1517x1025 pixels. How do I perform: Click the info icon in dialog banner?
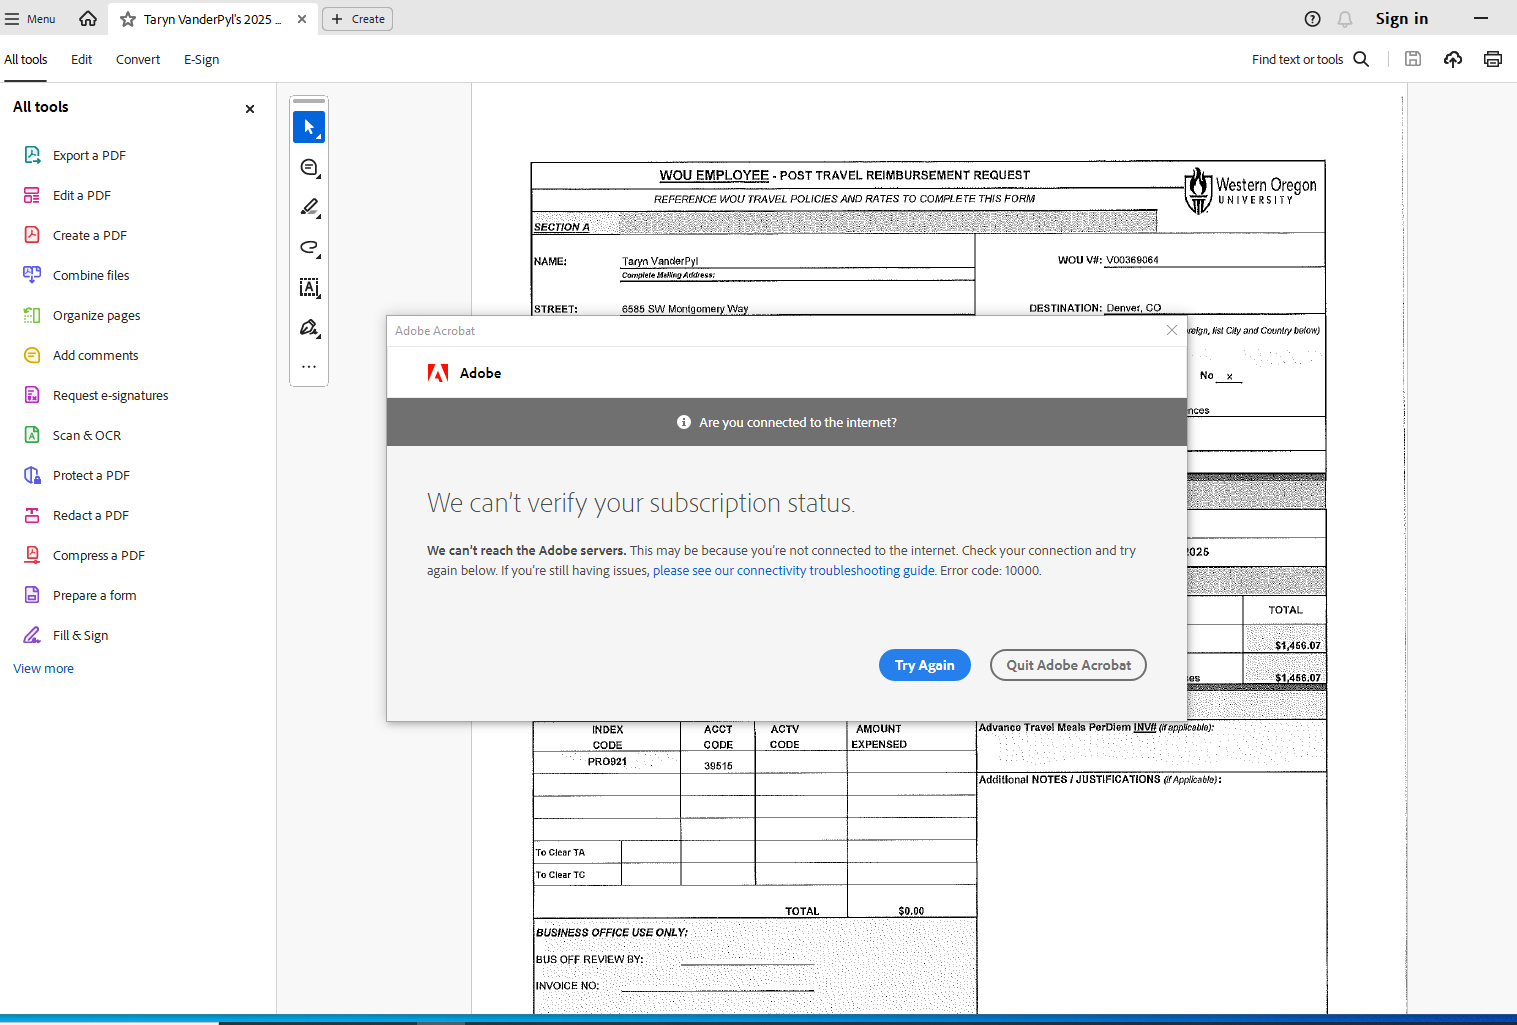(684, 422)
